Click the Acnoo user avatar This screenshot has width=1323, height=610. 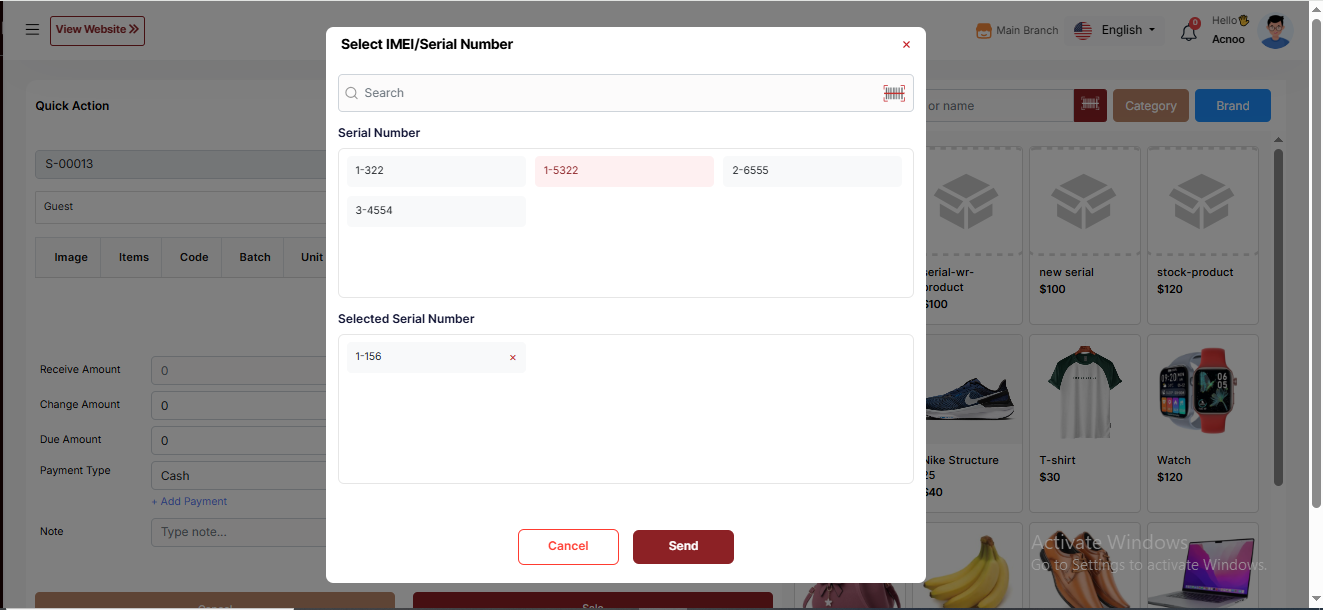pos(1274,31)
